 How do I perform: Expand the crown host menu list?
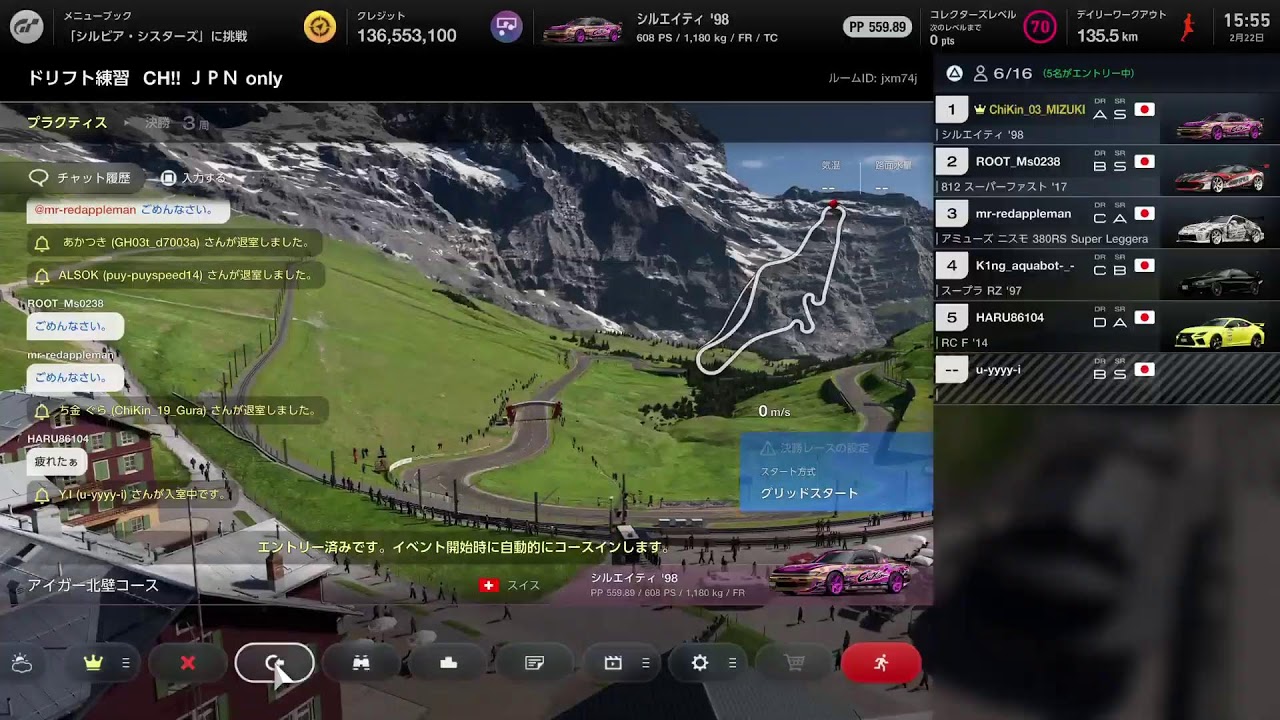coord(126,663)
